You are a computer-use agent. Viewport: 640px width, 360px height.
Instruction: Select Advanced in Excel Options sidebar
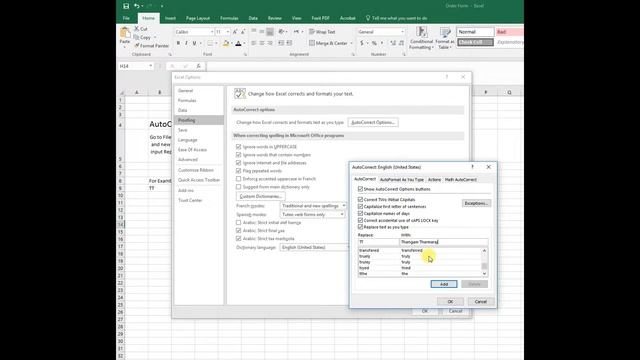pos(188,160)
